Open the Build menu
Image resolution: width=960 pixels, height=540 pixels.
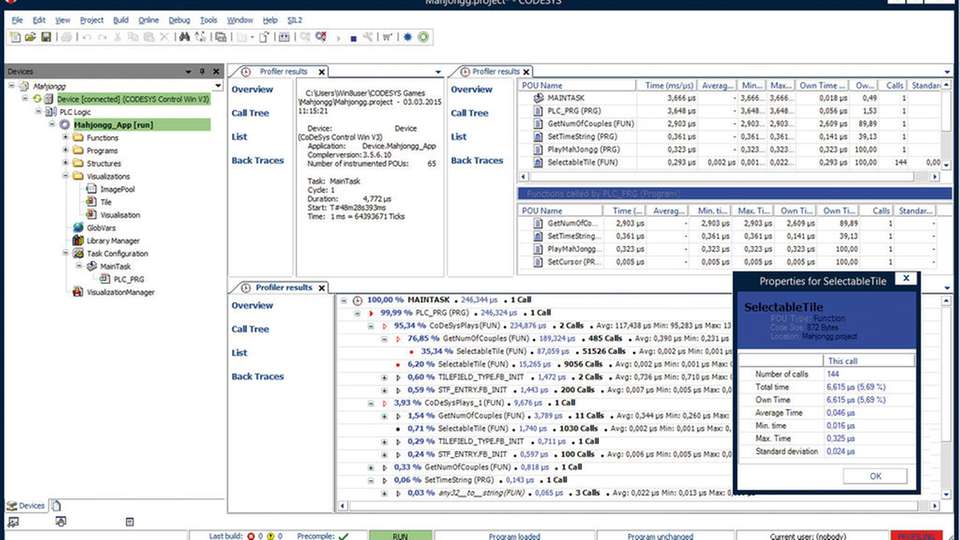[121, 20]
